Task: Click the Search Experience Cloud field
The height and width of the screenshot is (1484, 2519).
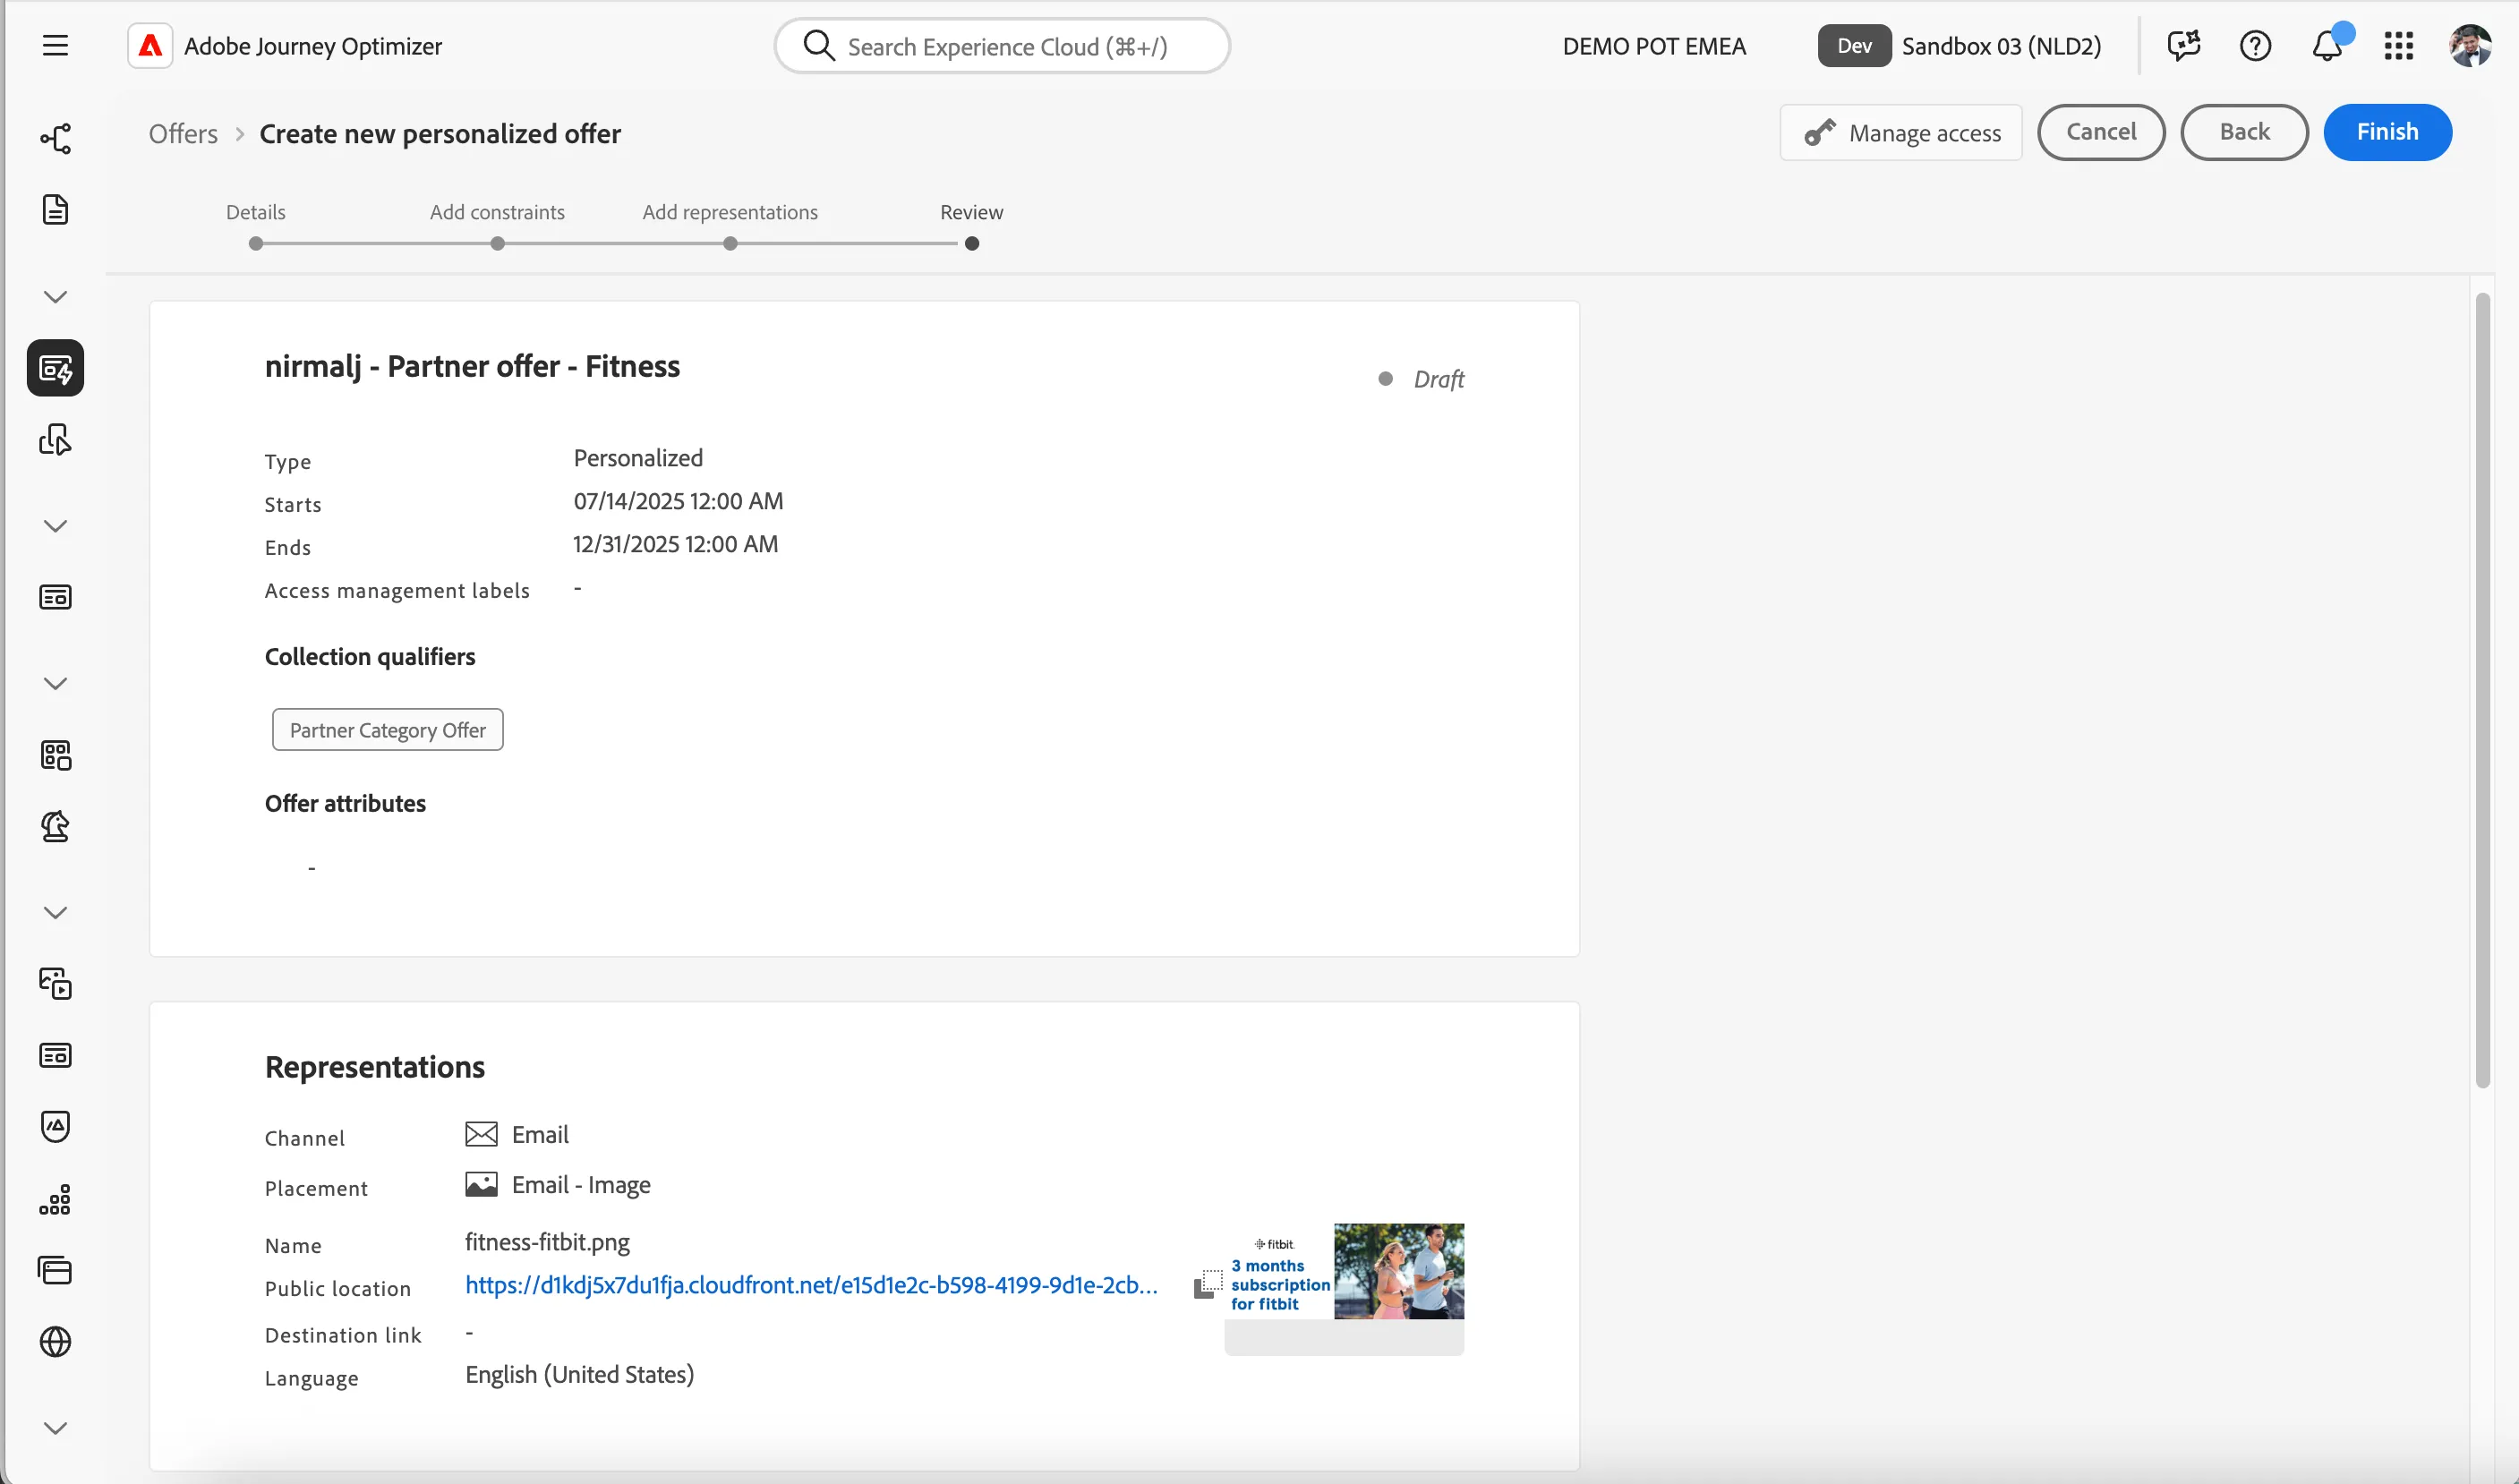Action: [1002, 46]
